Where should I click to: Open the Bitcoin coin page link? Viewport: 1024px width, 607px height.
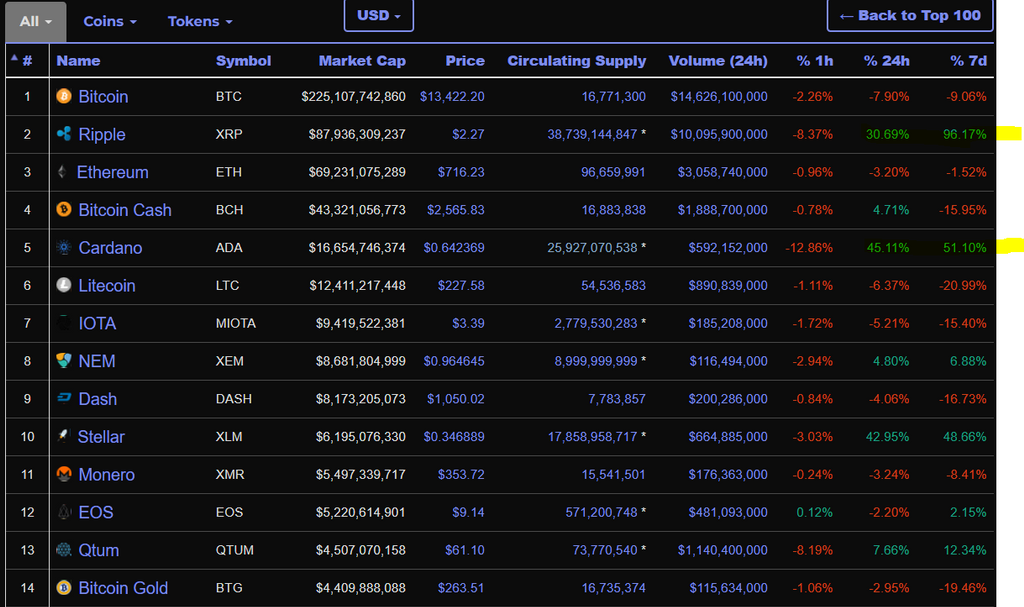pyautogui.click(x=103, y=97)
